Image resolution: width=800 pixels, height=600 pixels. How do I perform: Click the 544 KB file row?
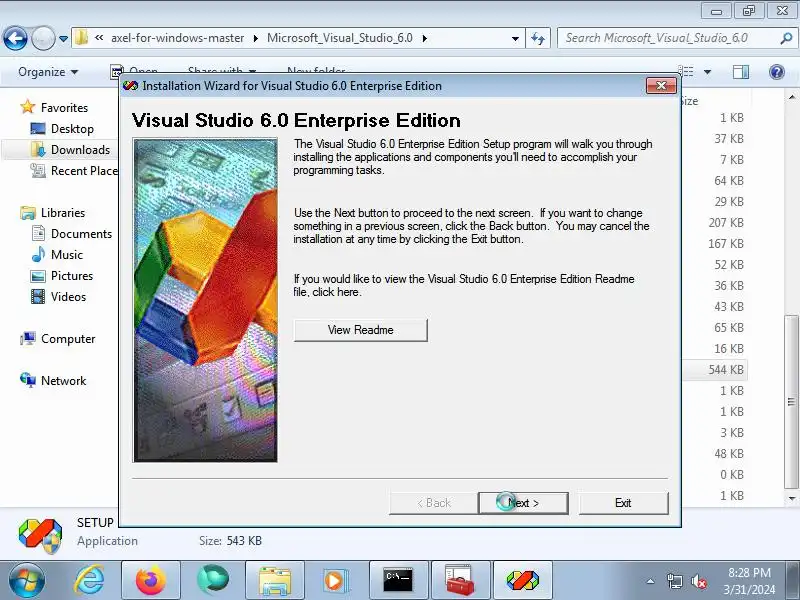714,369
